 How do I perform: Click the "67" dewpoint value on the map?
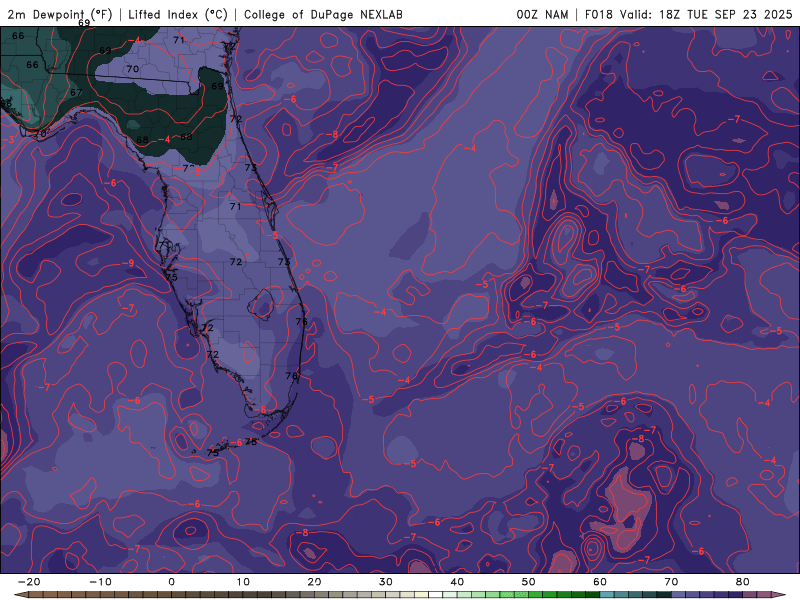pos(77,92)
